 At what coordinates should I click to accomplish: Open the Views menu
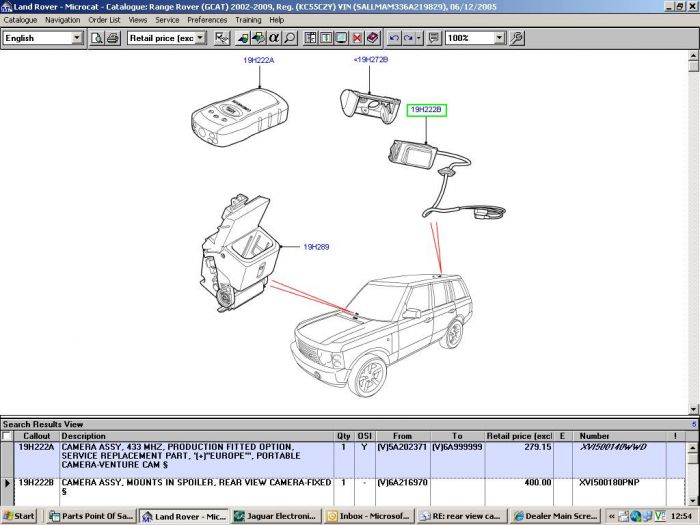138,20
